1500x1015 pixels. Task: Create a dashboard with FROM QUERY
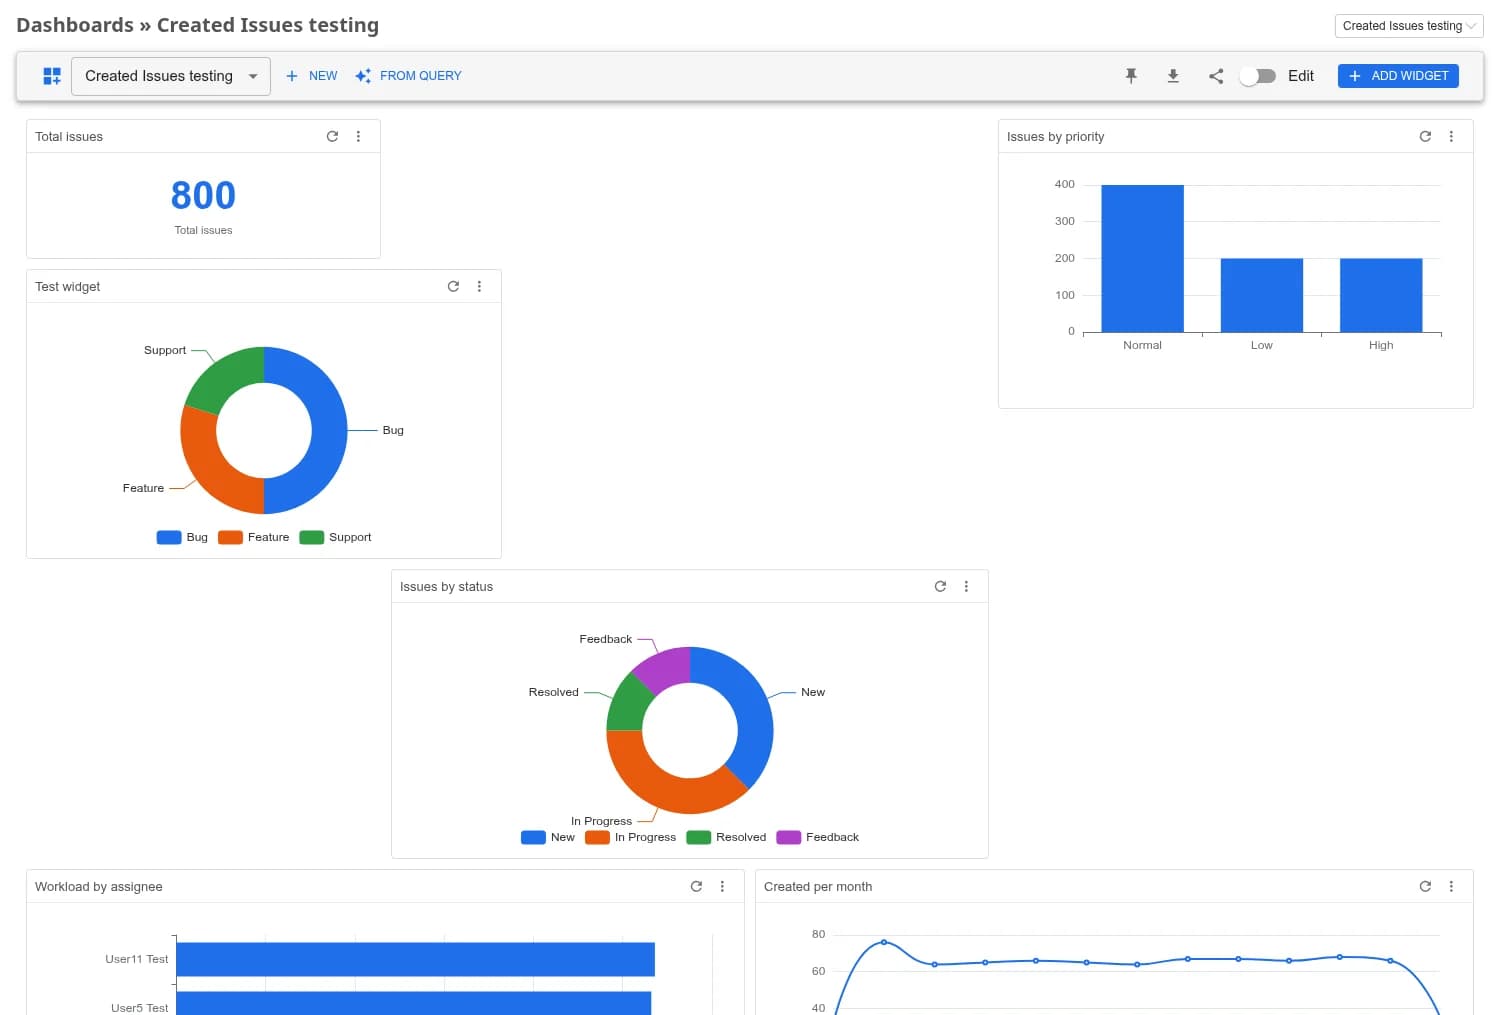408,76
